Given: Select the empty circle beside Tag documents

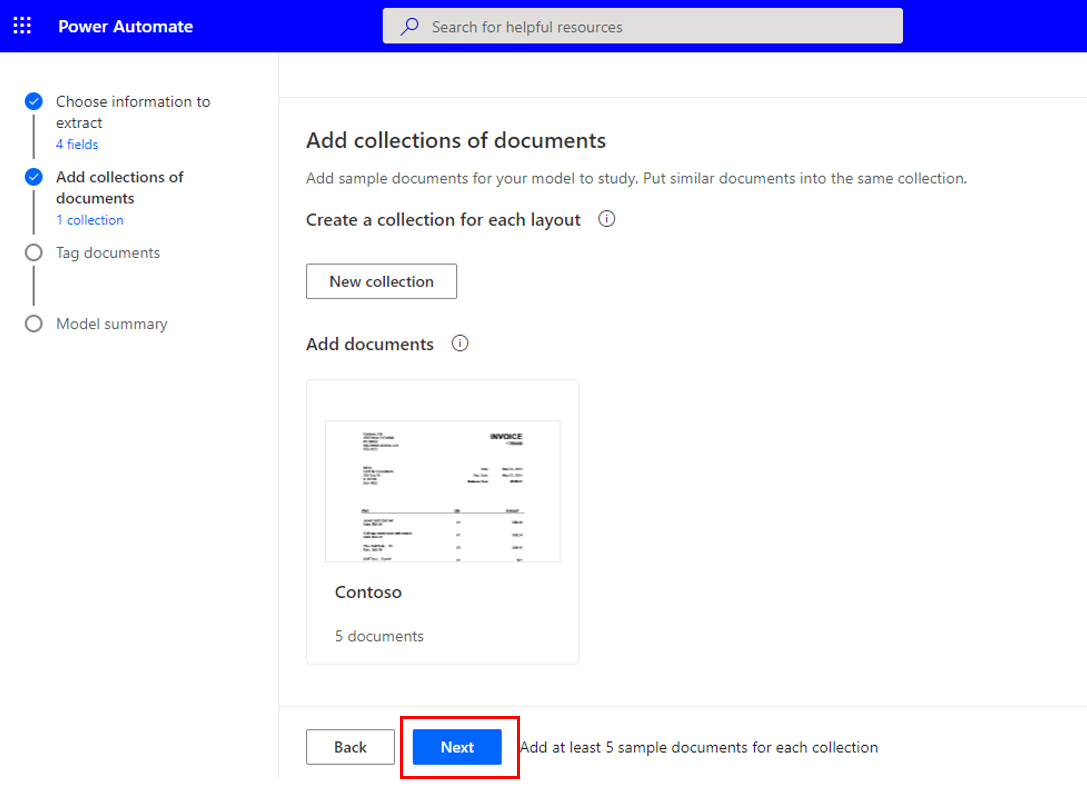Looking at the screenshot, I should tap(33, 252).
